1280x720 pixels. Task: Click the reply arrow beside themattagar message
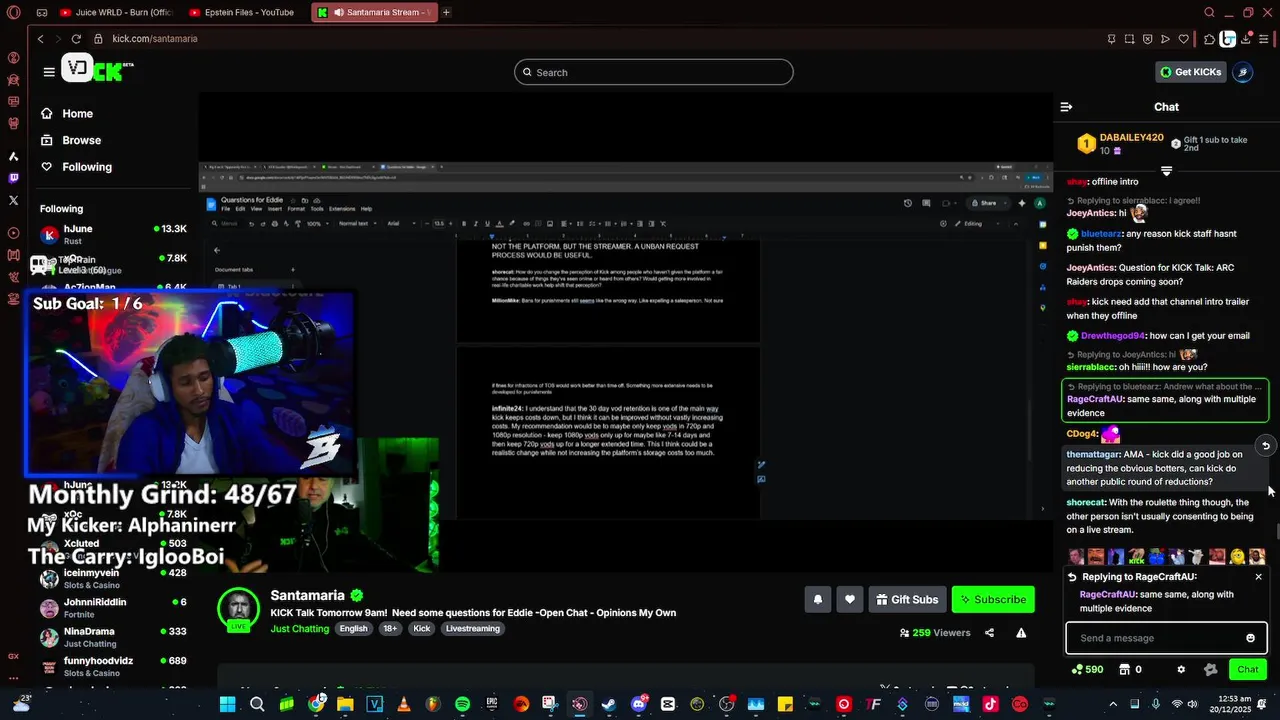1265,446
